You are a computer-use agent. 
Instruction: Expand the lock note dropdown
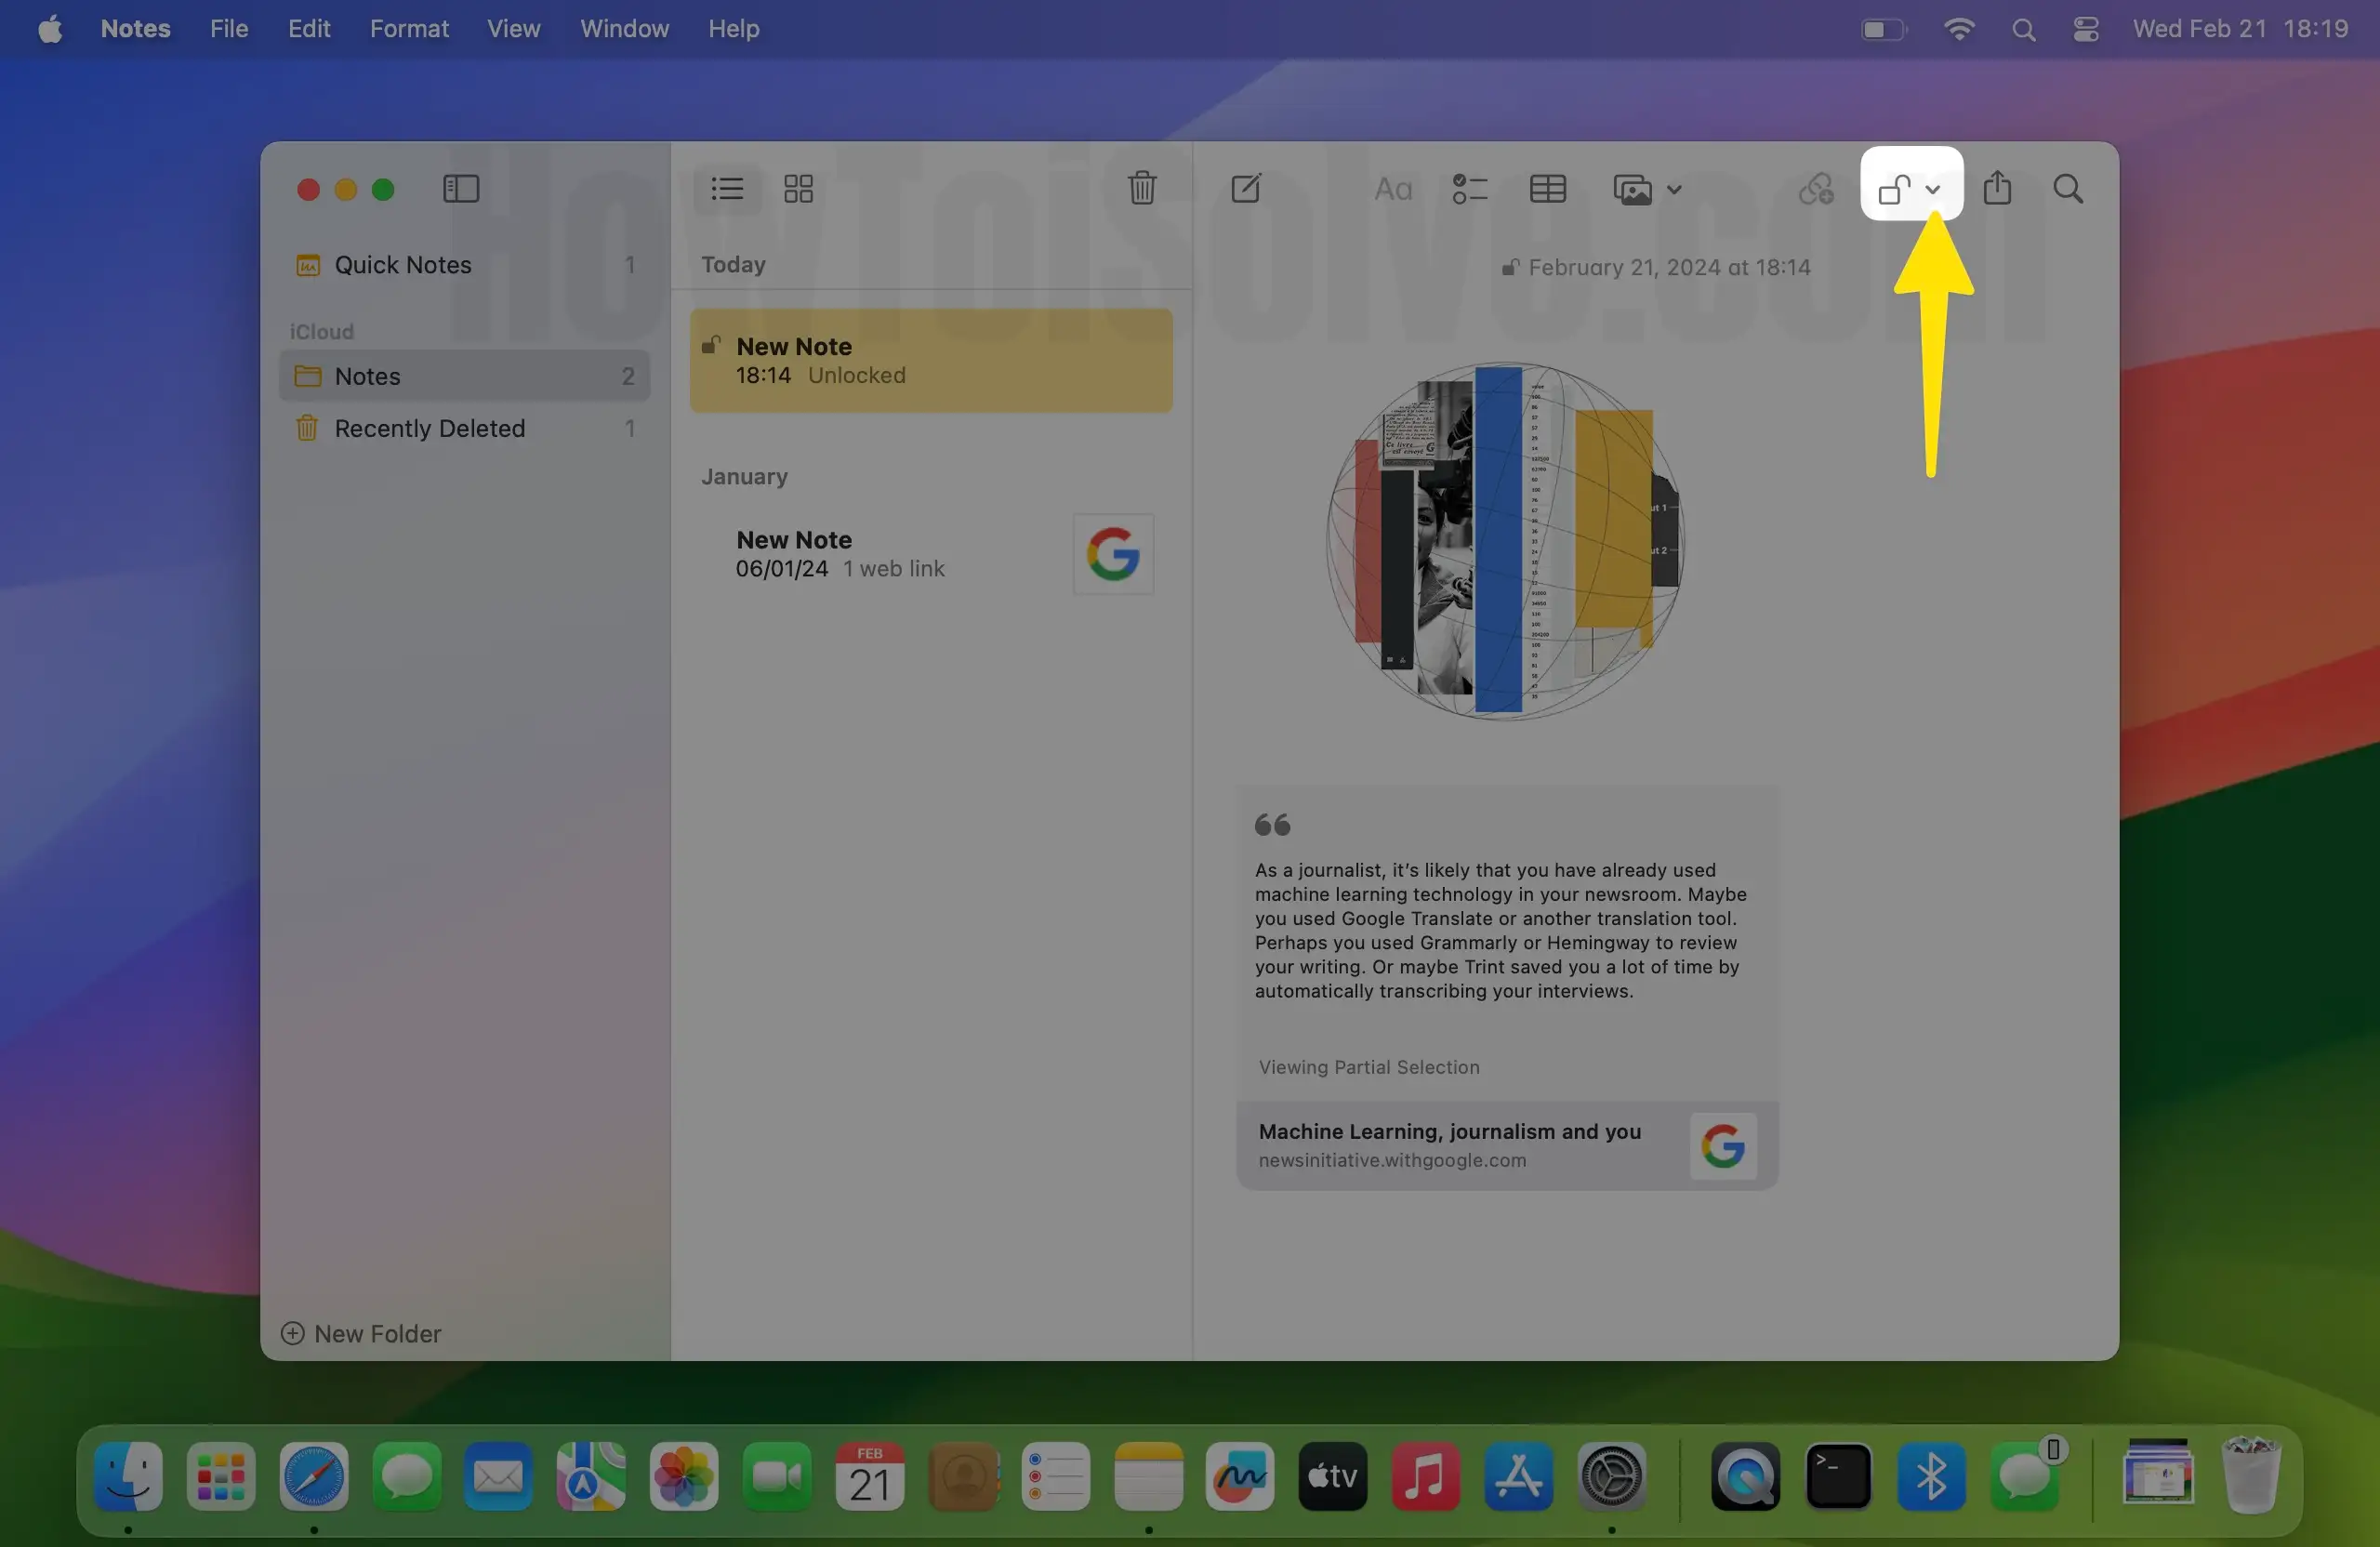click(1932, 189)
